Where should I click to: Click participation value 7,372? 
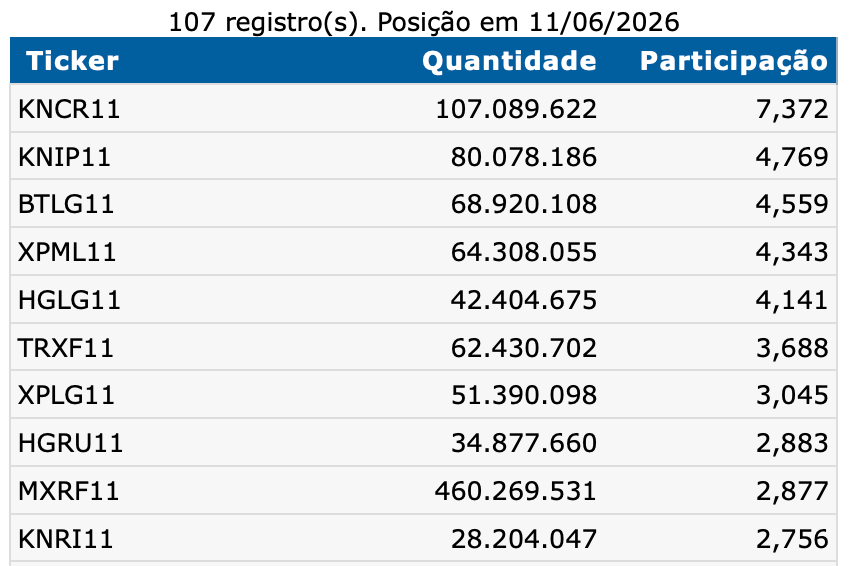(x=792, y=109)
